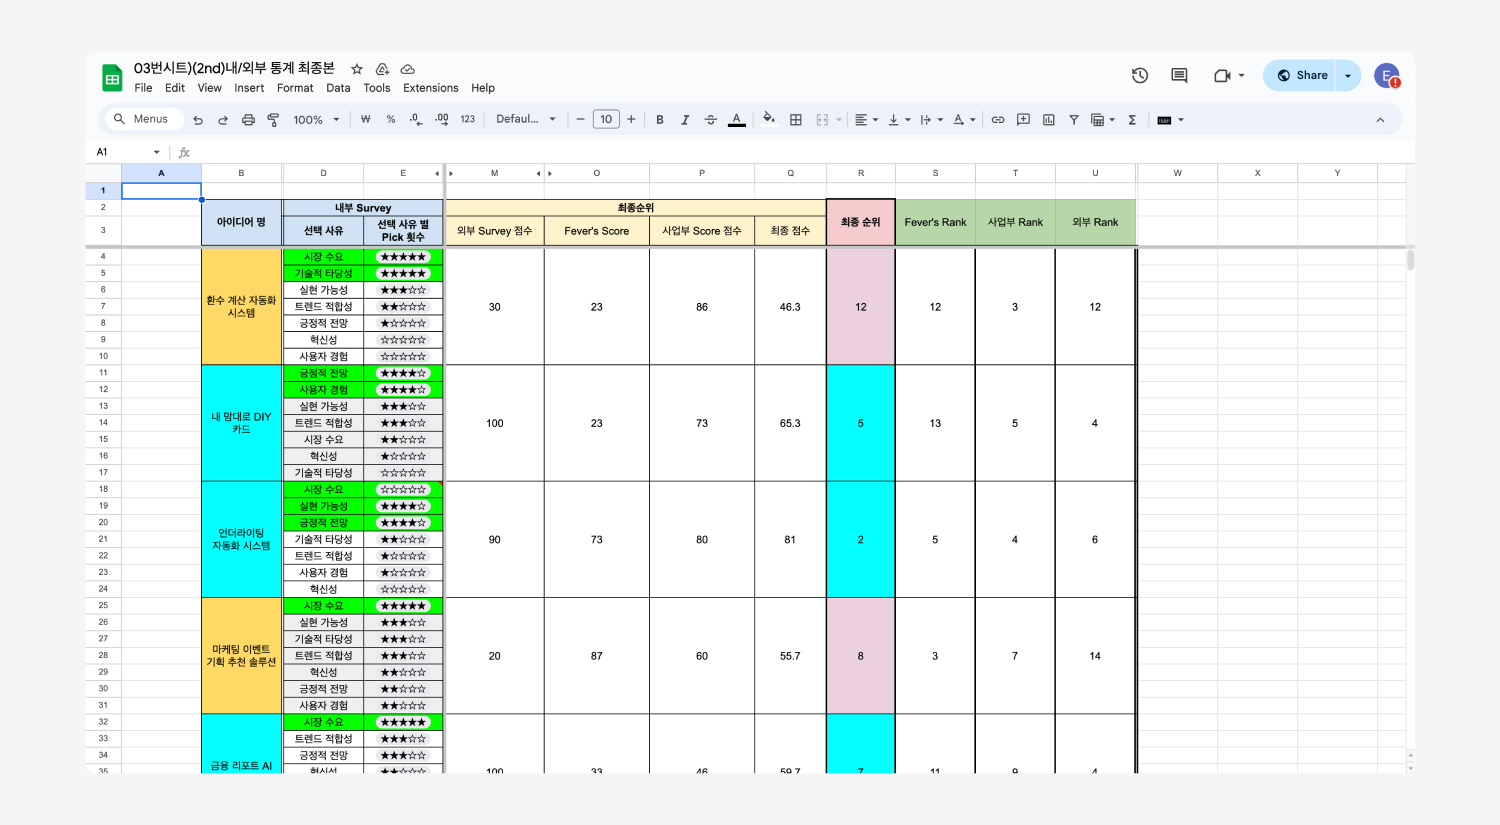Open the account avatar menu
The height and width of the screenshot is (825, 1500).
tap(1387, 76)
